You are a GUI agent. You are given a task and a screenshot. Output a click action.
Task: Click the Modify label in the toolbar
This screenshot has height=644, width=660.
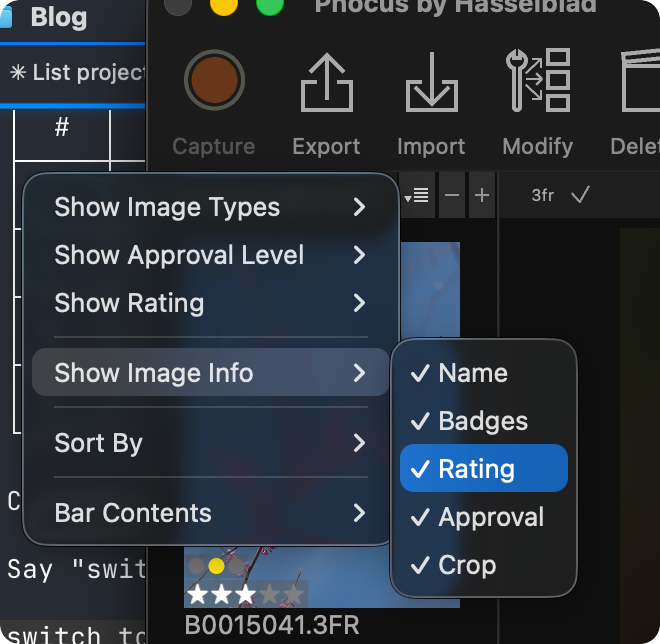[538, 147]
